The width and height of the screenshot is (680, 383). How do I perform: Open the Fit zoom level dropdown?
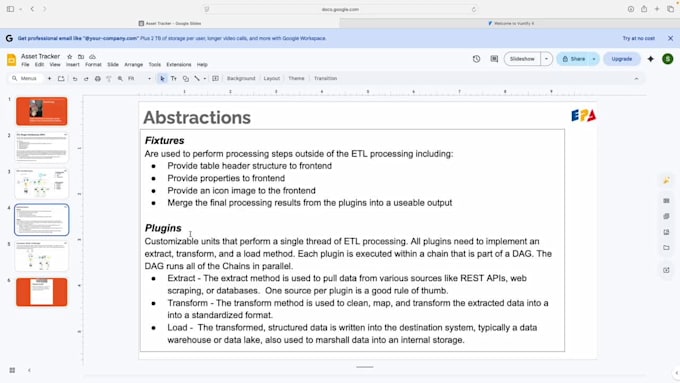coord(139,79)
